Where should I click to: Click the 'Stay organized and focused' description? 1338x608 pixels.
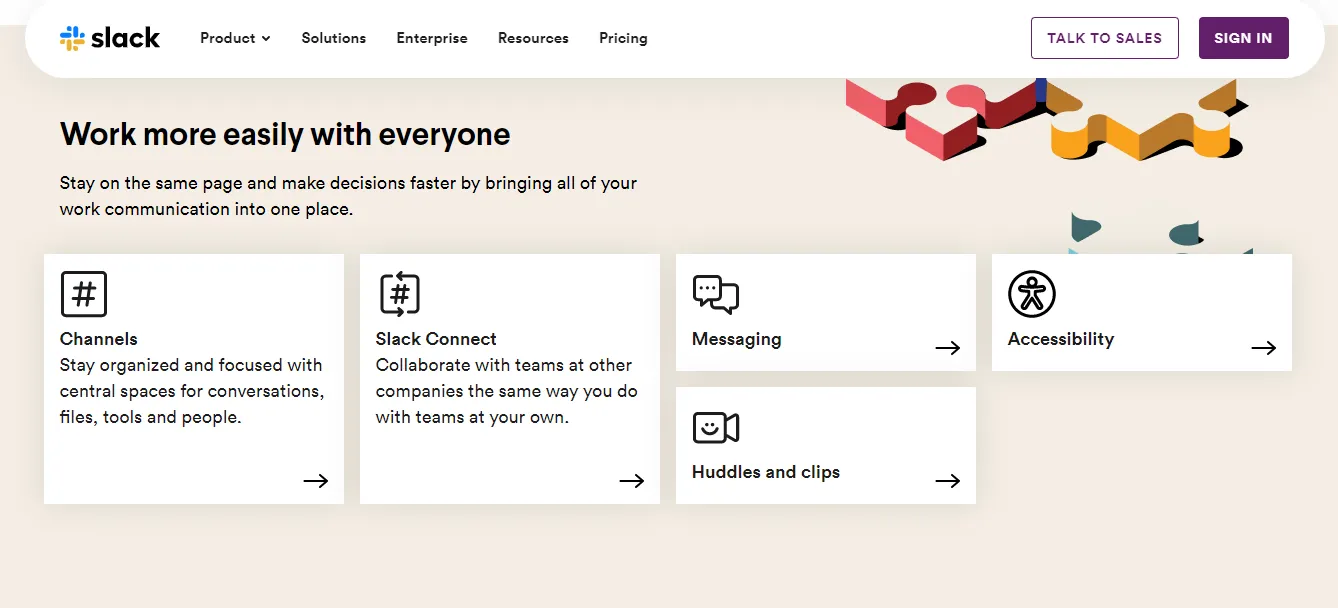click(192, 391)
